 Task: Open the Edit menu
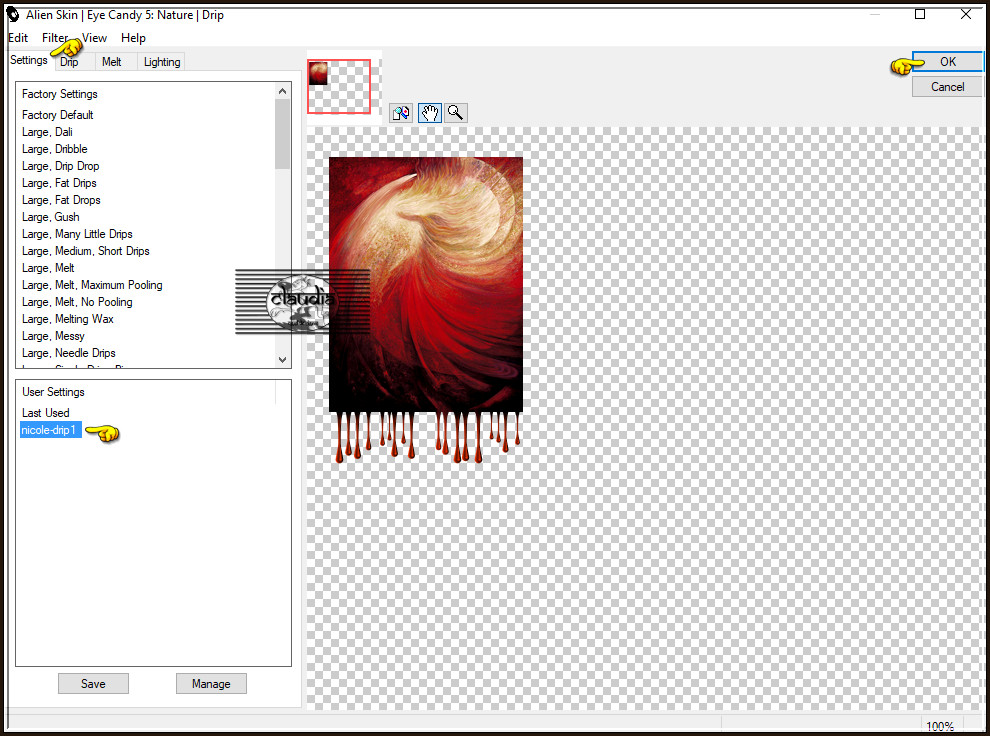point(18,38)
